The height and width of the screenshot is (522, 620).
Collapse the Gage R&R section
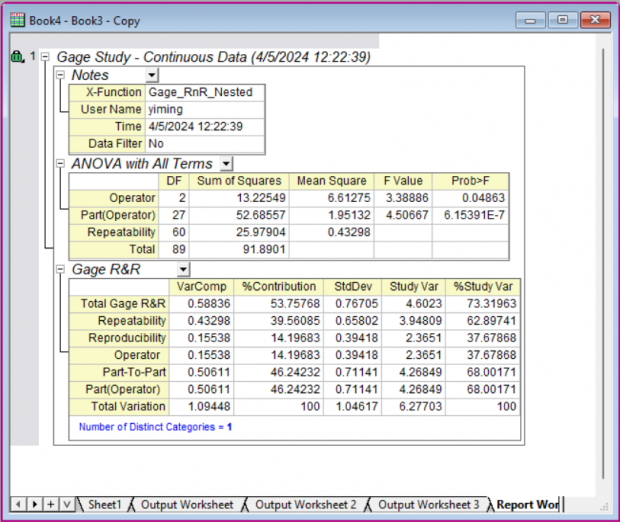click(60, 269)
